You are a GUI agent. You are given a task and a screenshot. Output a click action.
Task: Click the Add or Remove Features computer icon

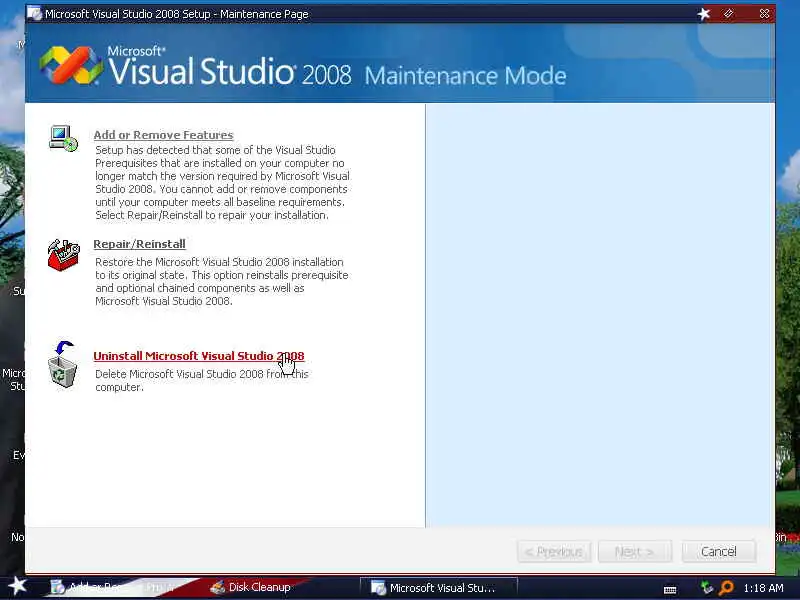64,138
